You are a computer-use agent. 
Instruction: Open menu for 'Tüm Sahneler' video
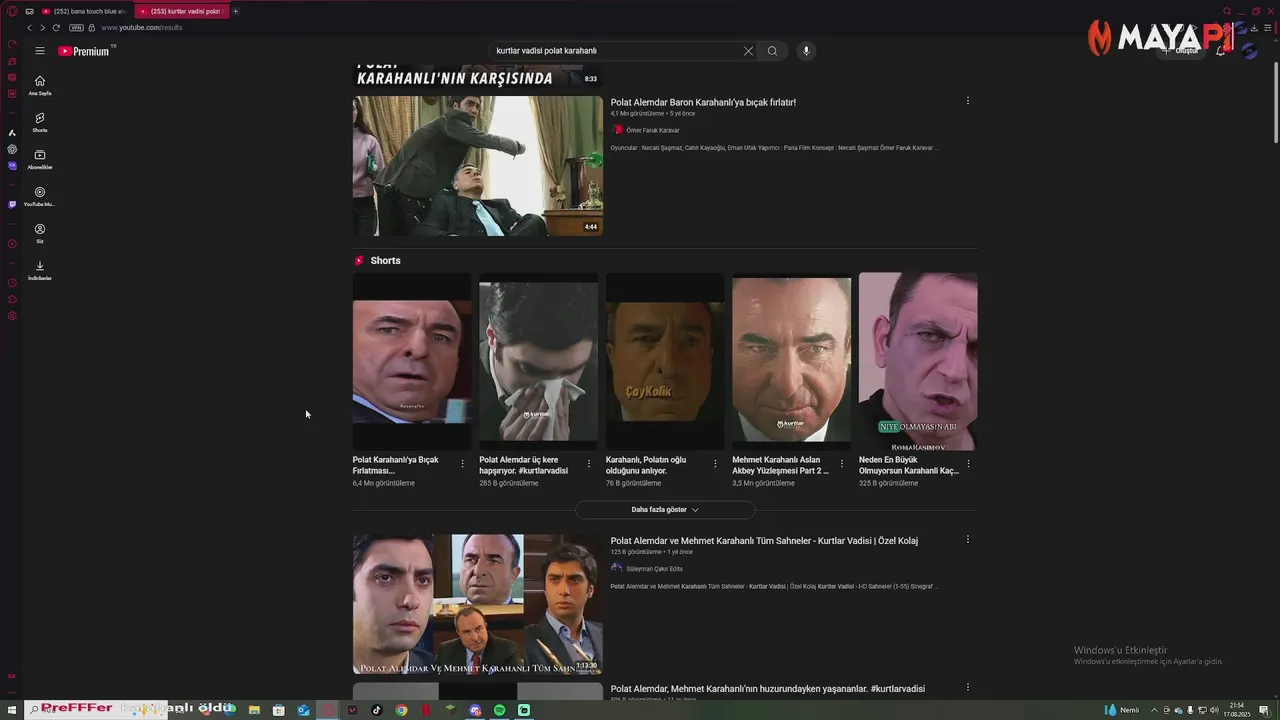pyautogui.click(x=967, y=539)
